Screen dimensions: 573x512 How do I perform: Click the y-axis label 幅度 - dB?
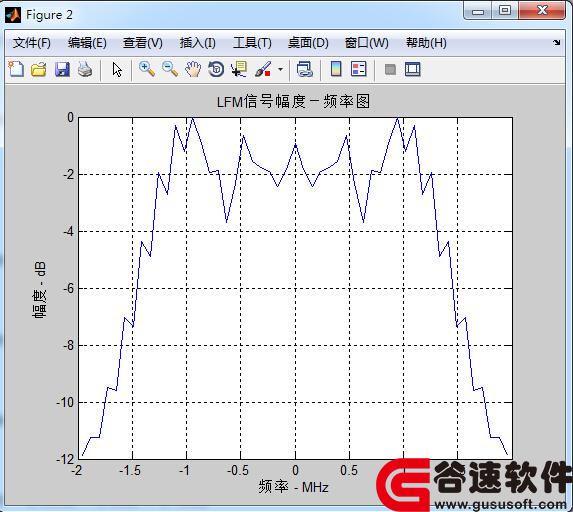click(x=39, y=290)
